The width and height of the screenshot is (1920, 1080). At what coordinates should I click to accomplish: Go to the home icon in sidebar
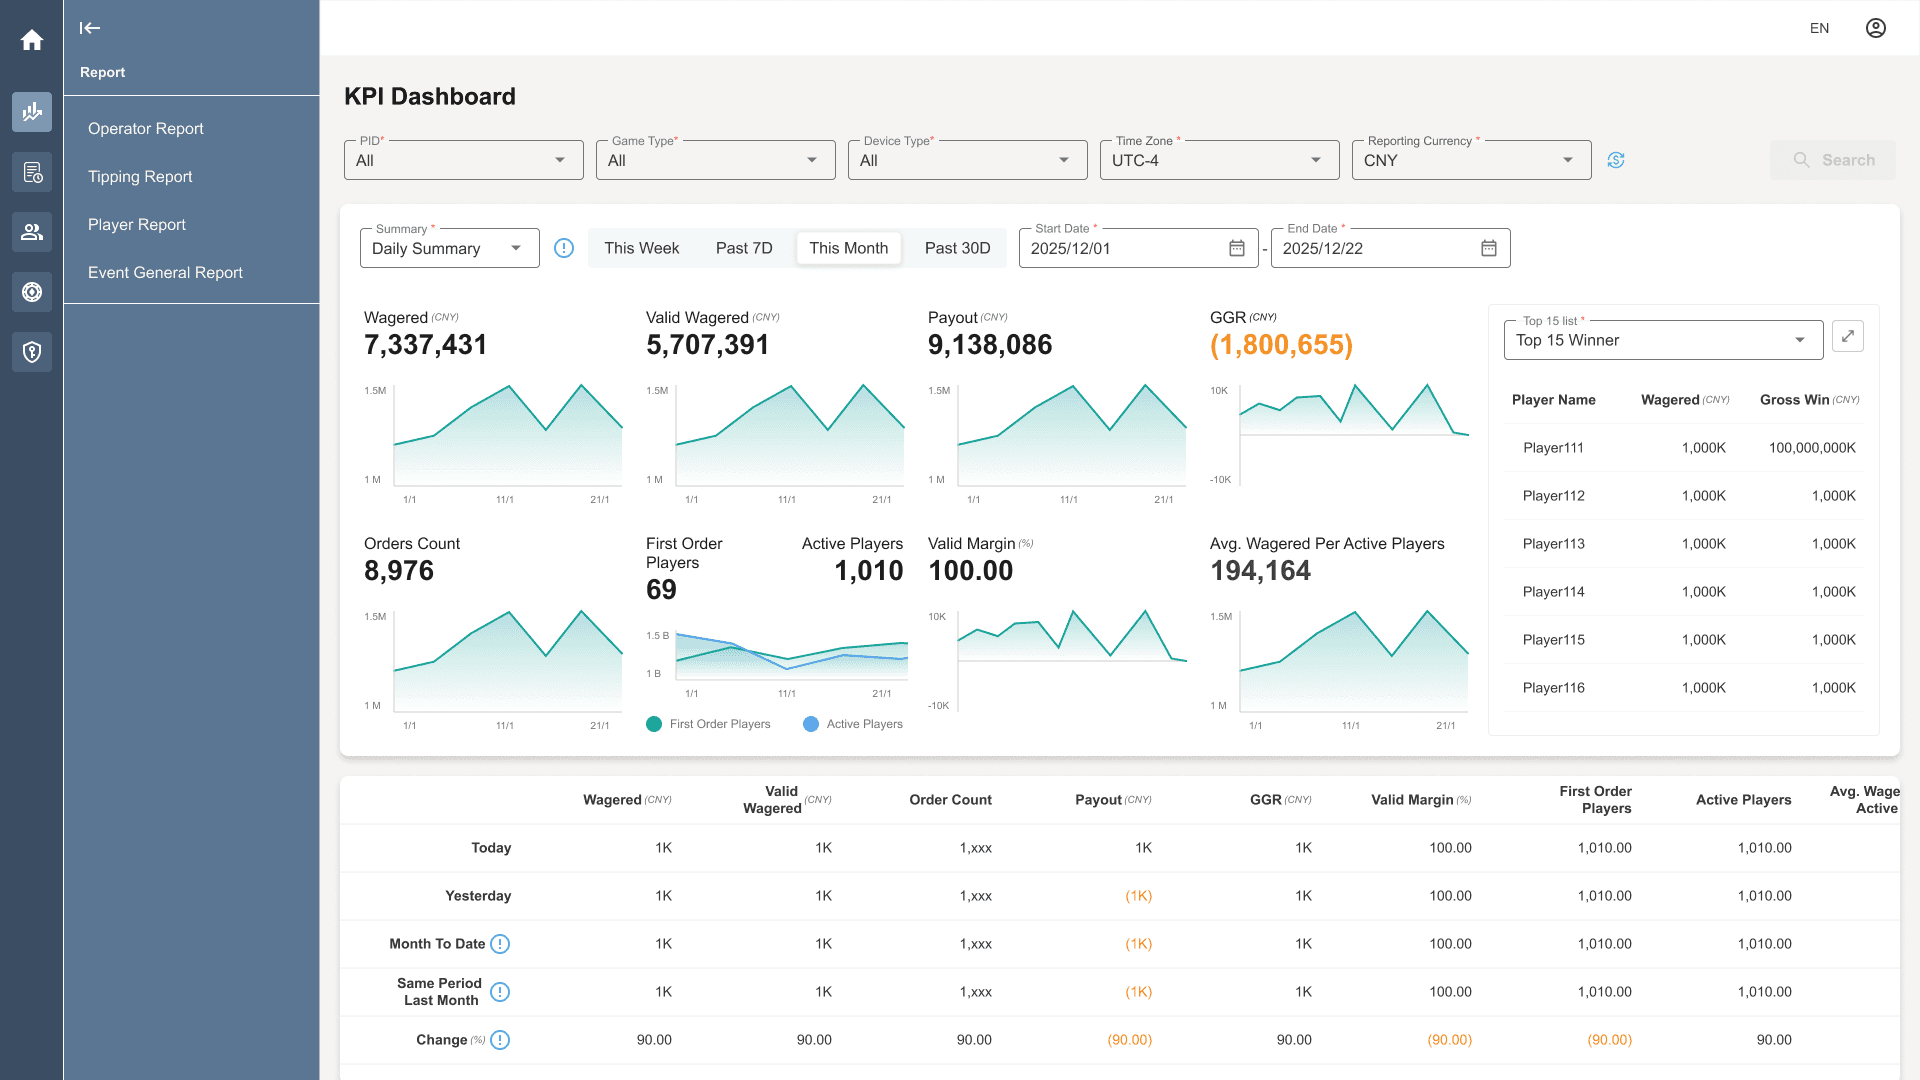coord(32,40)
